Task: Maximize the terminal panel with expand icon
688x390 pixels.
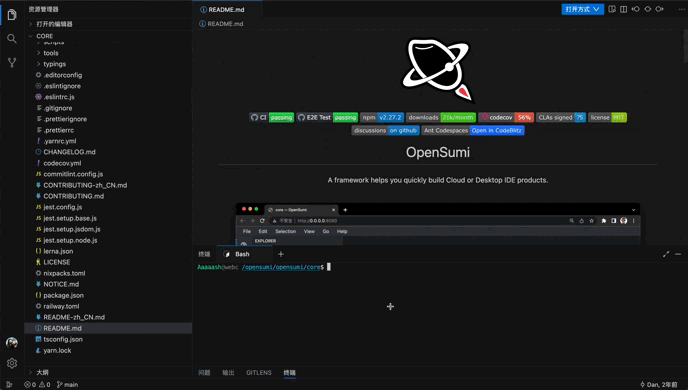Action: tap(666, 254)
